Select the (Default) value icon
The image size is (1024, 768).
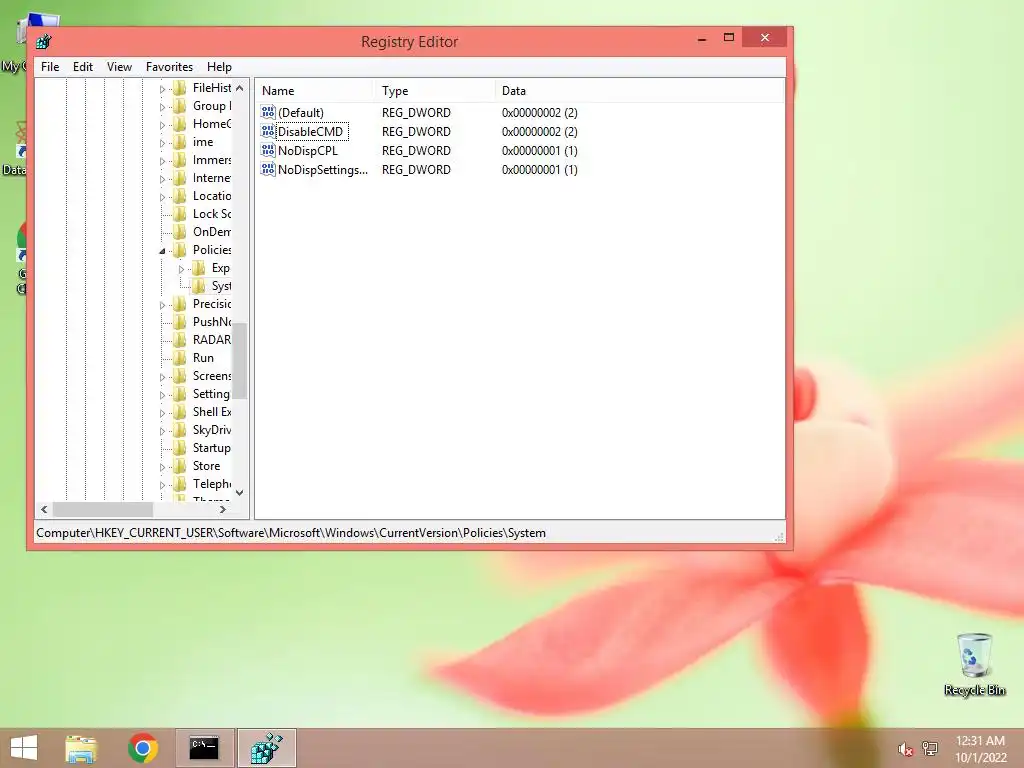(x=268, y=112)
